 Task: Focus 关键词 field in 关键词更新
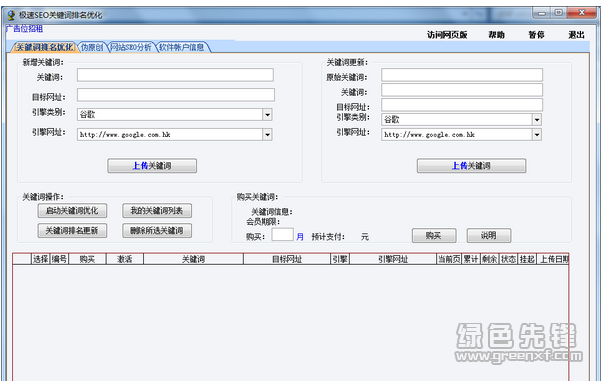pos(462,90)
